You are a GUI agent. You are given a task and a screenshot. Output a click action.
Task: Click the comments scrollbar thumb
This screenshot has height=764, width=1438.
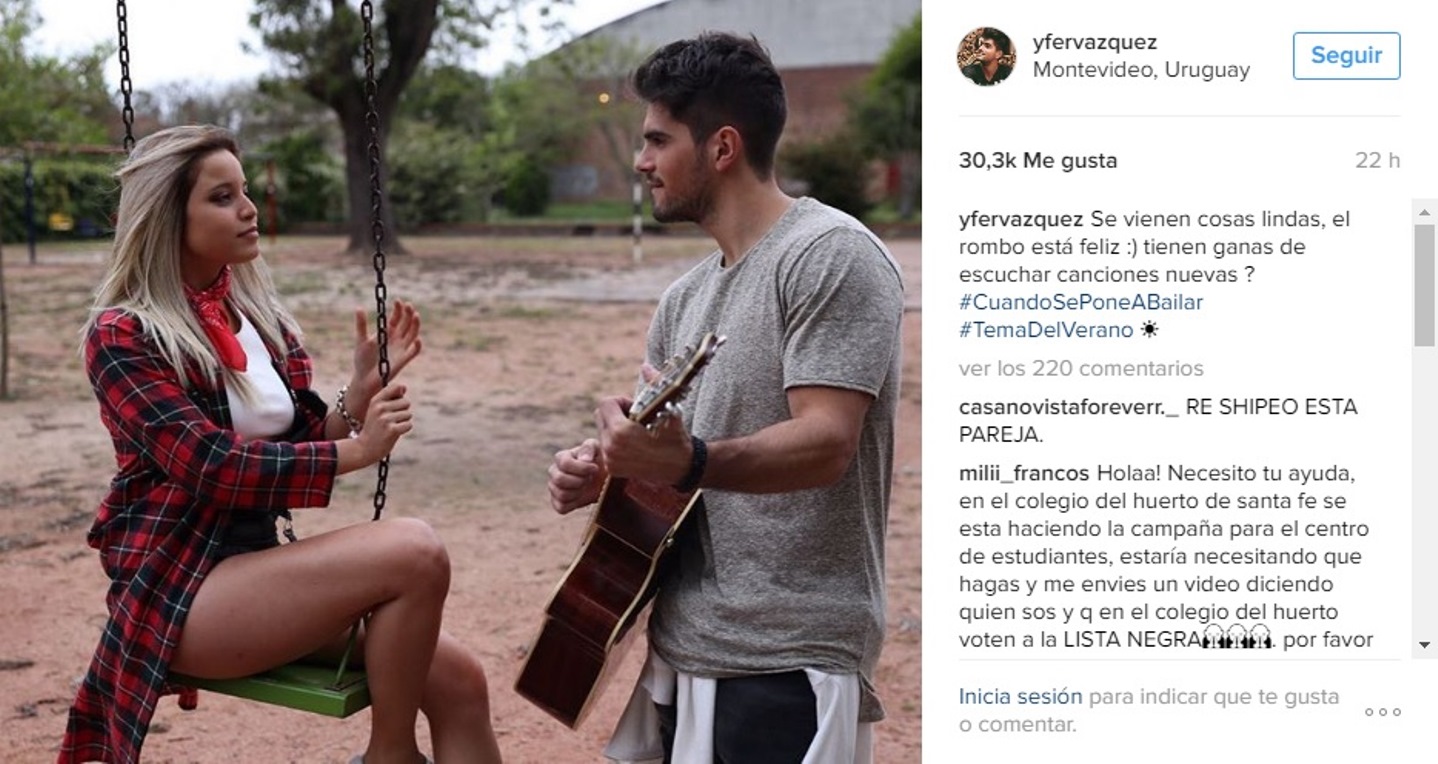(1425, 285)
